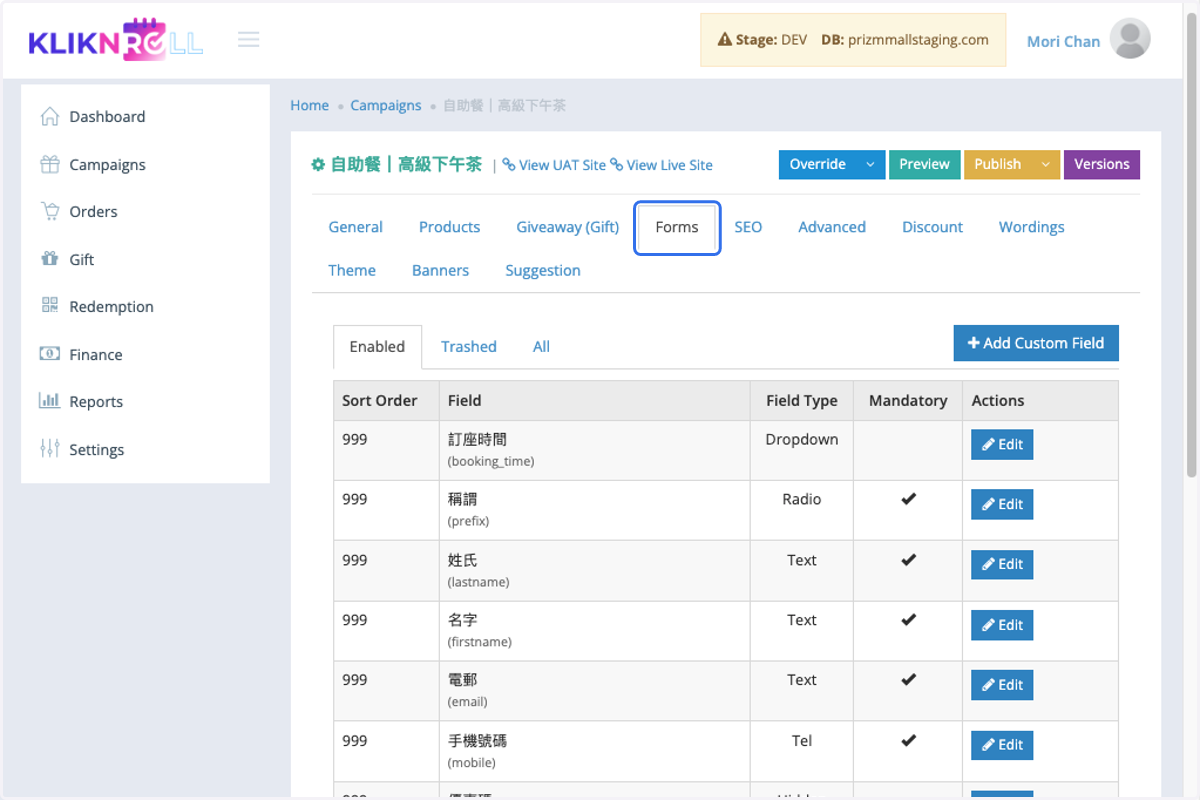
Task: Click the campaign gear icon beside title
Action: pos(318,165)
